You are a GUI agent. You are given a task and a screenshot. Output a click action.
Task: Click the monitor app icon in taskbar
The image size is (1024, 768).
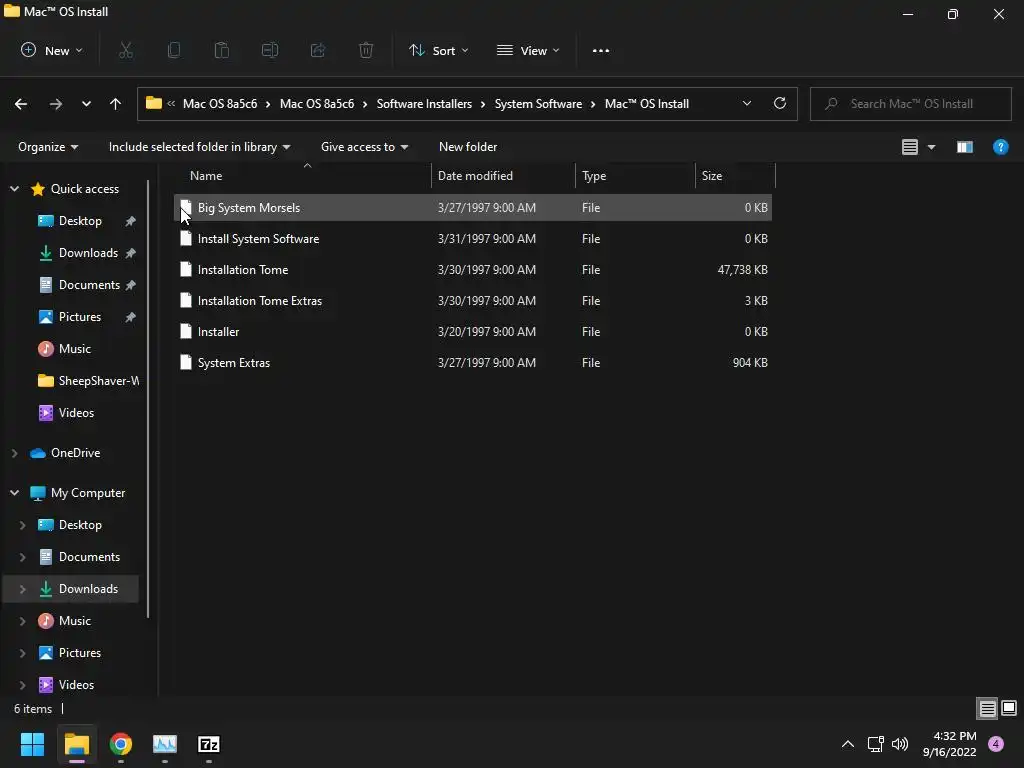click(x=165, y=744)
